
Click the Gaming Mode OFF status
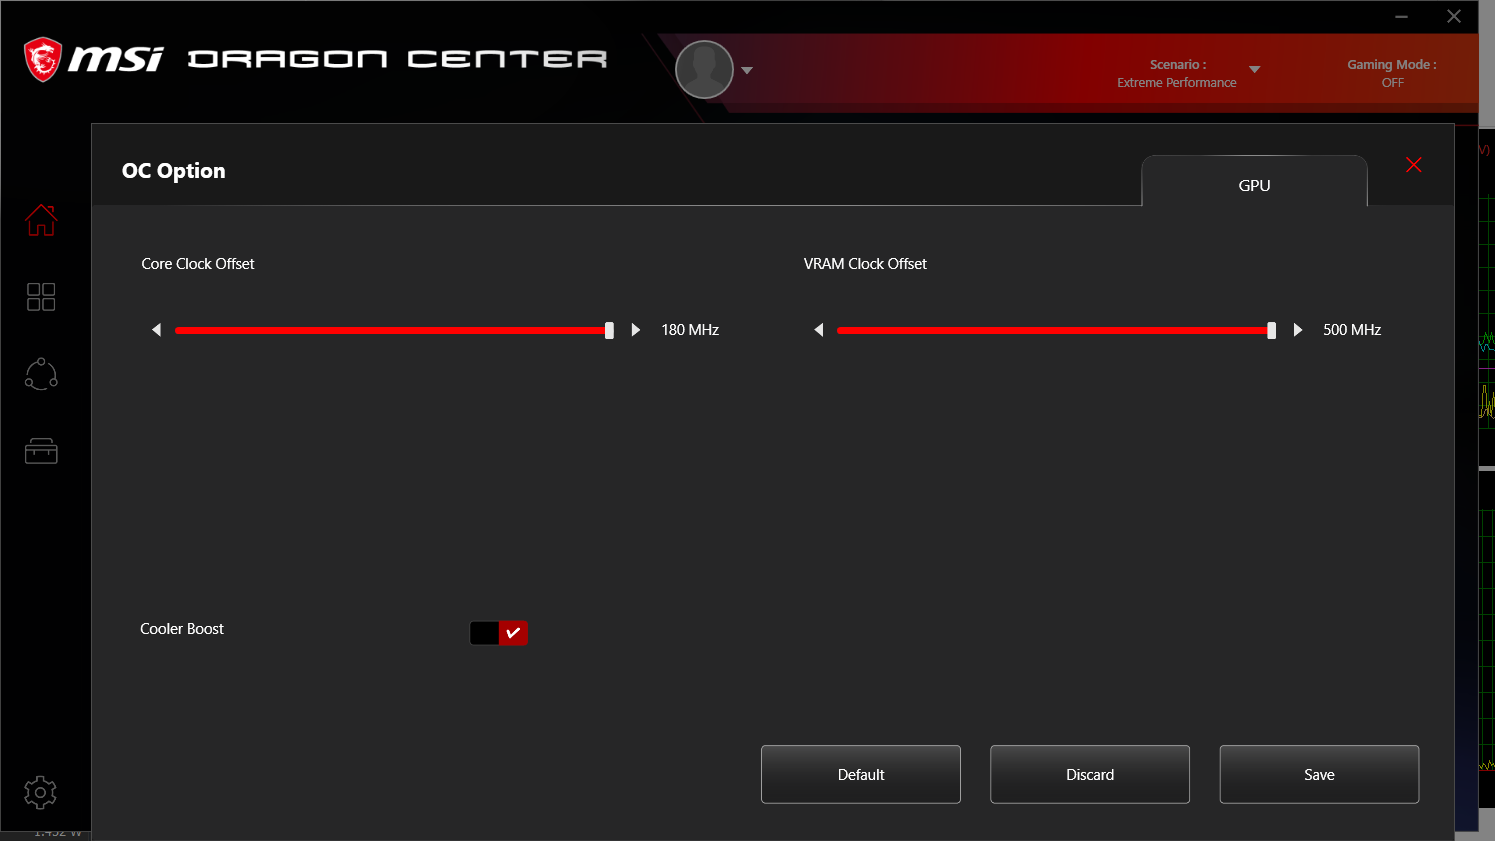coord(1392,73)
